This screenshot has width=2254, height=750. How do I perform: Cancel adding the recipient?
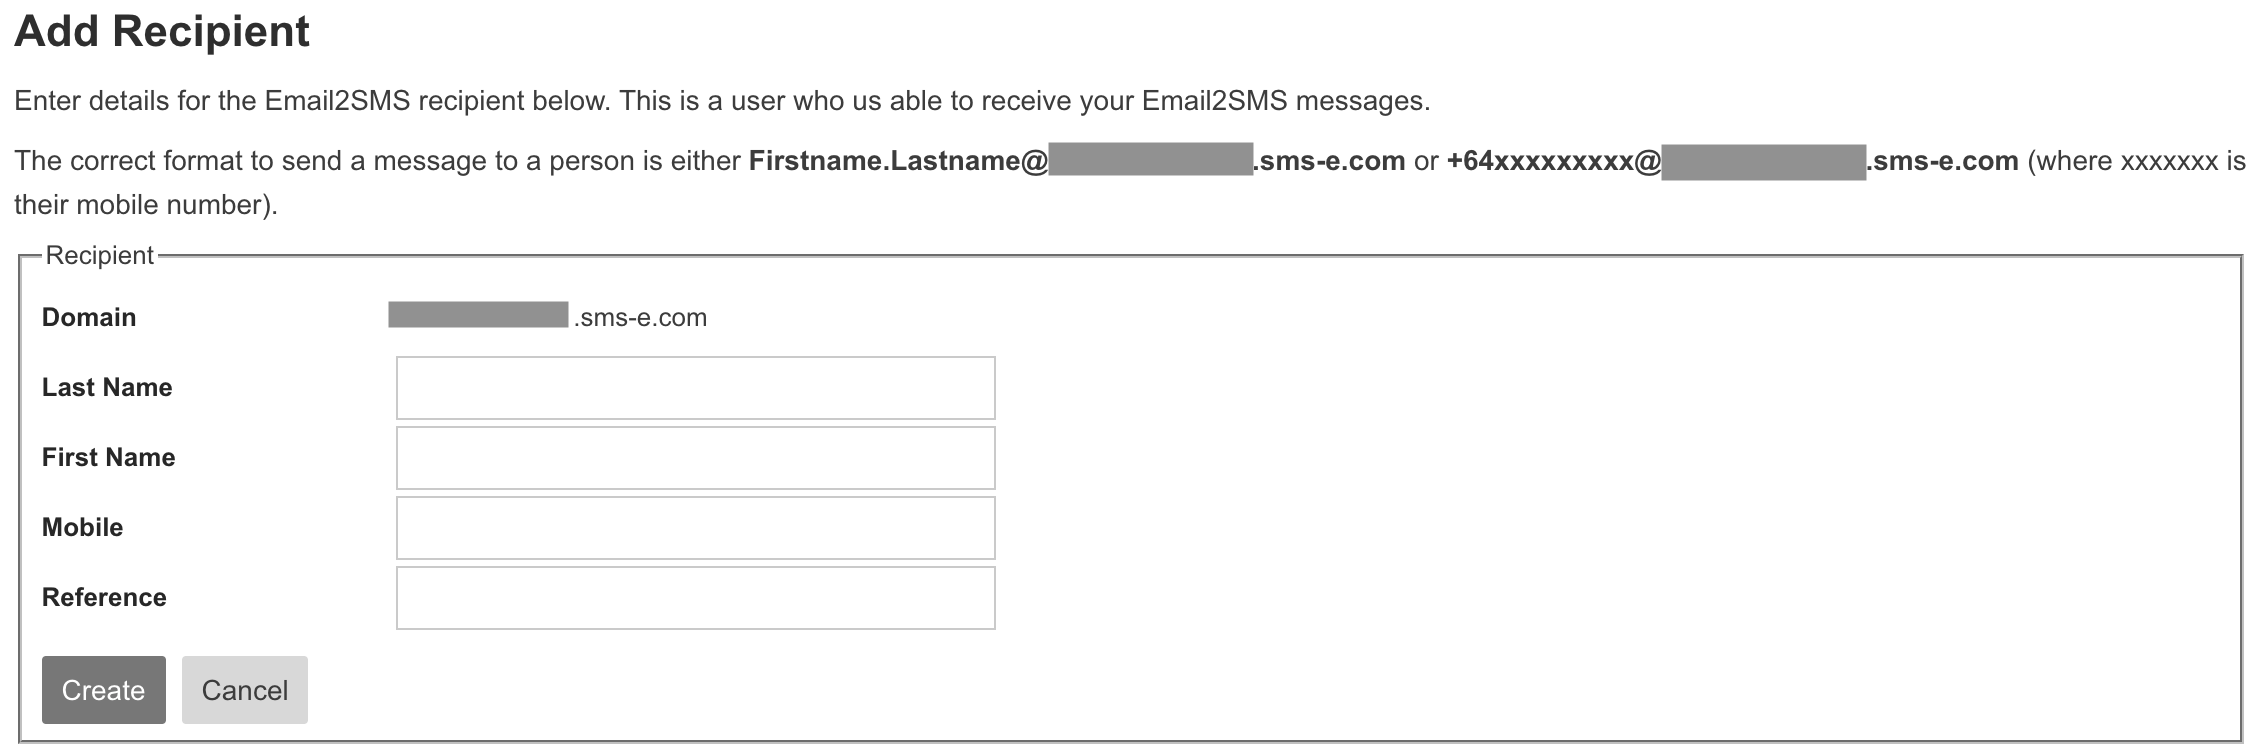pos(244,690)
